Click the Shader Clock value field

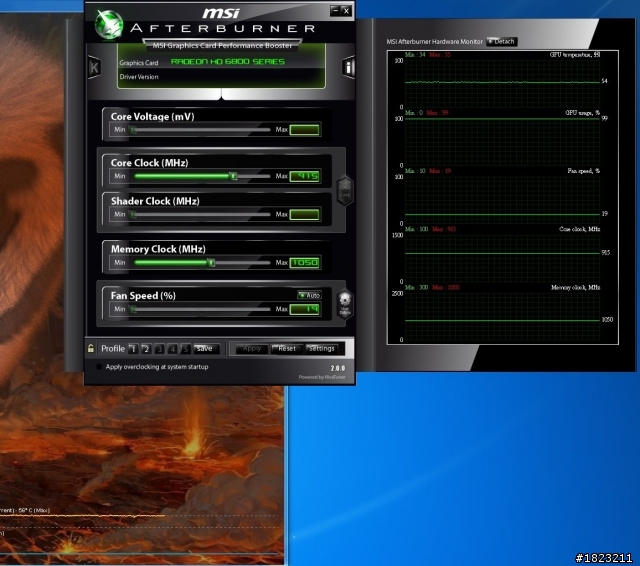(x=304, y=214)
